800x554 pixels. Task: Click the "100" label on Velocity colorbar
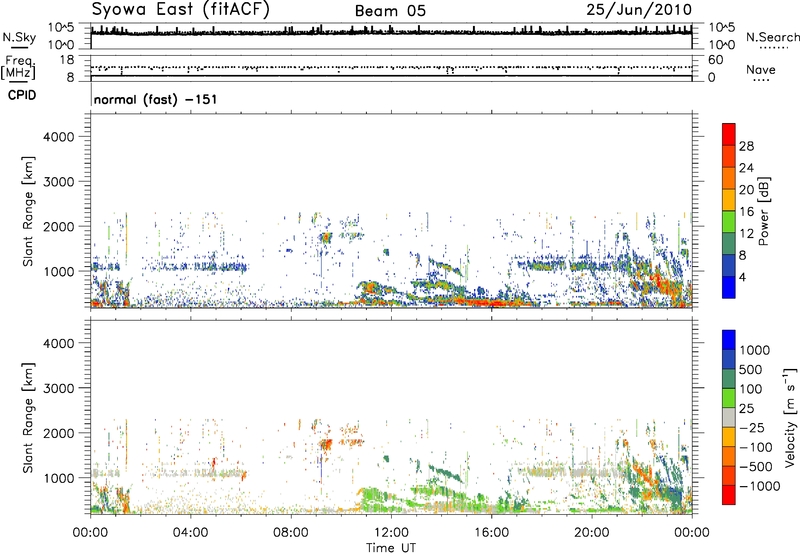pos(750,389)
